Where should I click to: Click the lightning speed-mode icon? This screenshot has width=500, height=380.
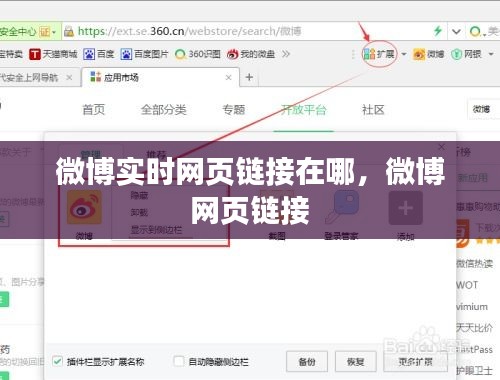pyautogui.click(x=437, y=31)
